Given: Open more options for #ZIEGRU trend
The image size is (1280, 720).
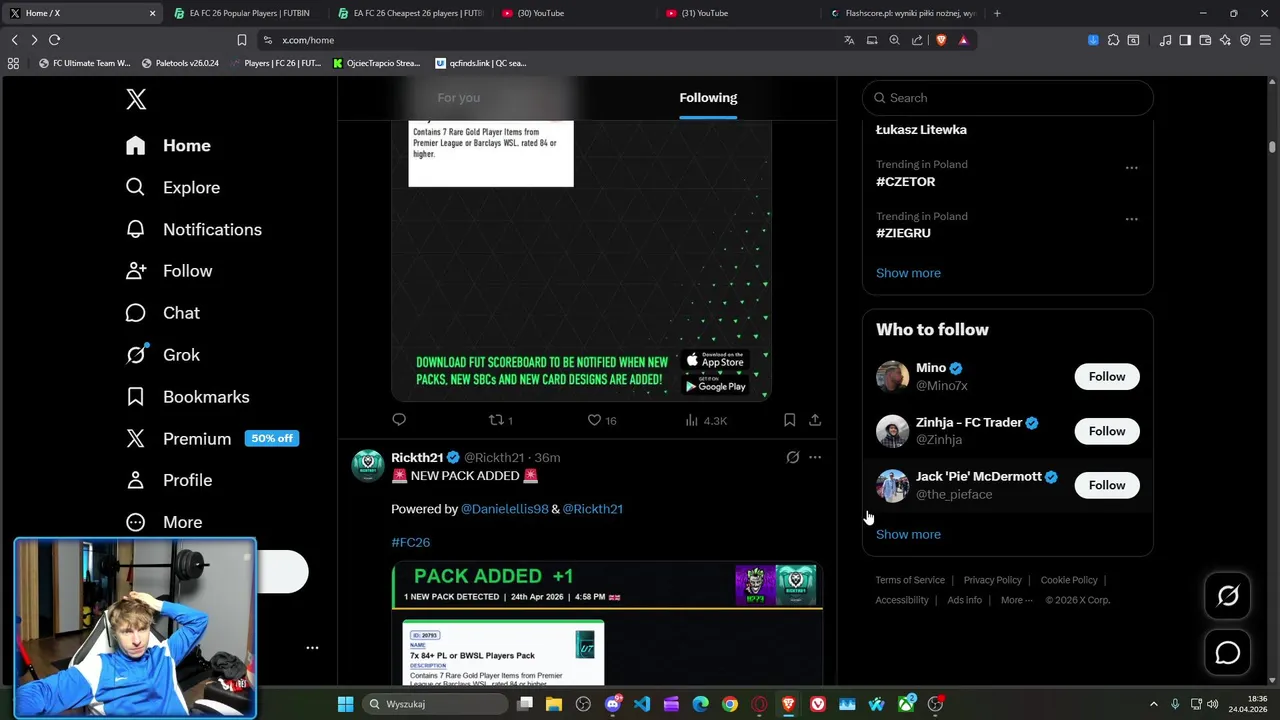Looking at the screenshot, I should pyautogui.click(x=1131, y=219).
